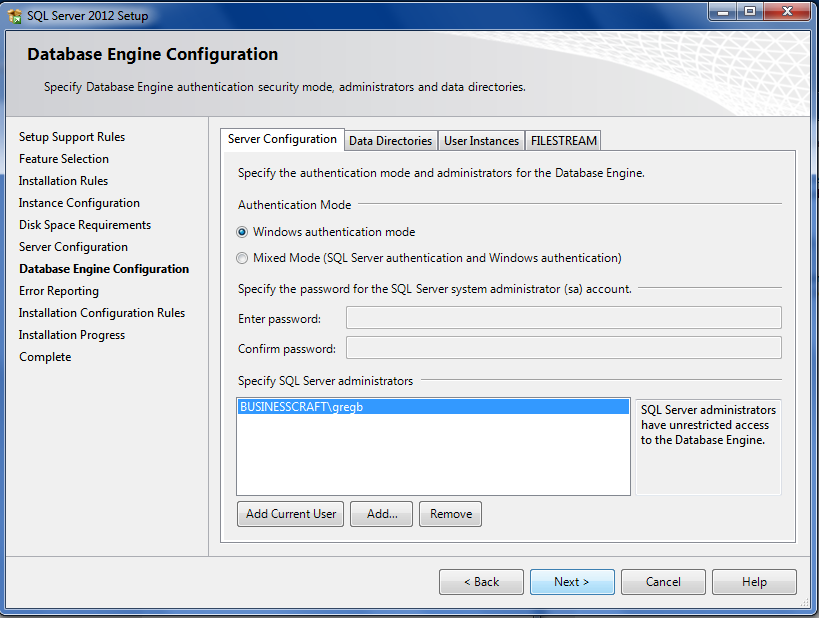Go to the previous step with Back

point(481,582)
